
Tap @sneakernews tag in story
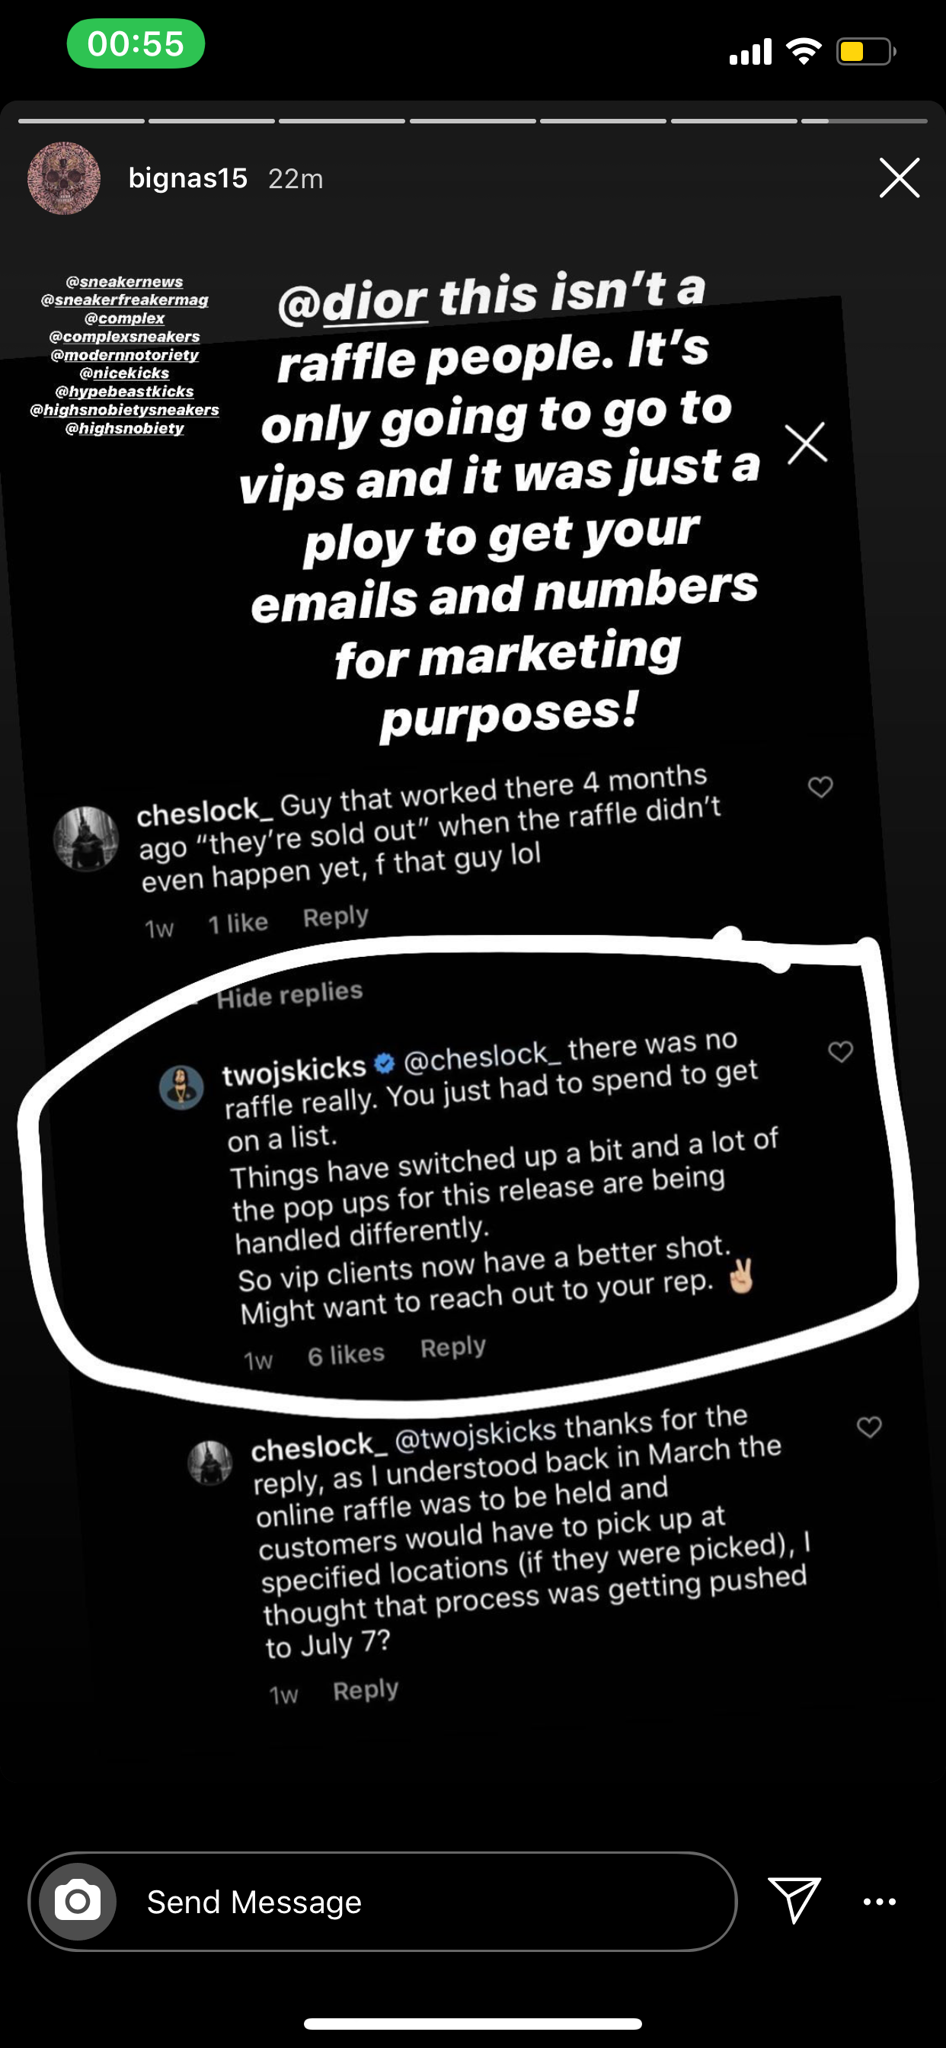124,282
